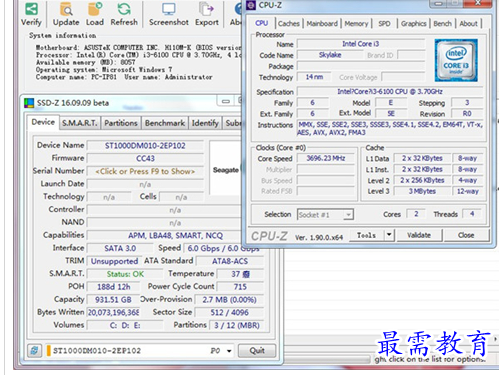499x375 pixels.
Task: Click the Bytes Written value field
Action: click(113, 312)
